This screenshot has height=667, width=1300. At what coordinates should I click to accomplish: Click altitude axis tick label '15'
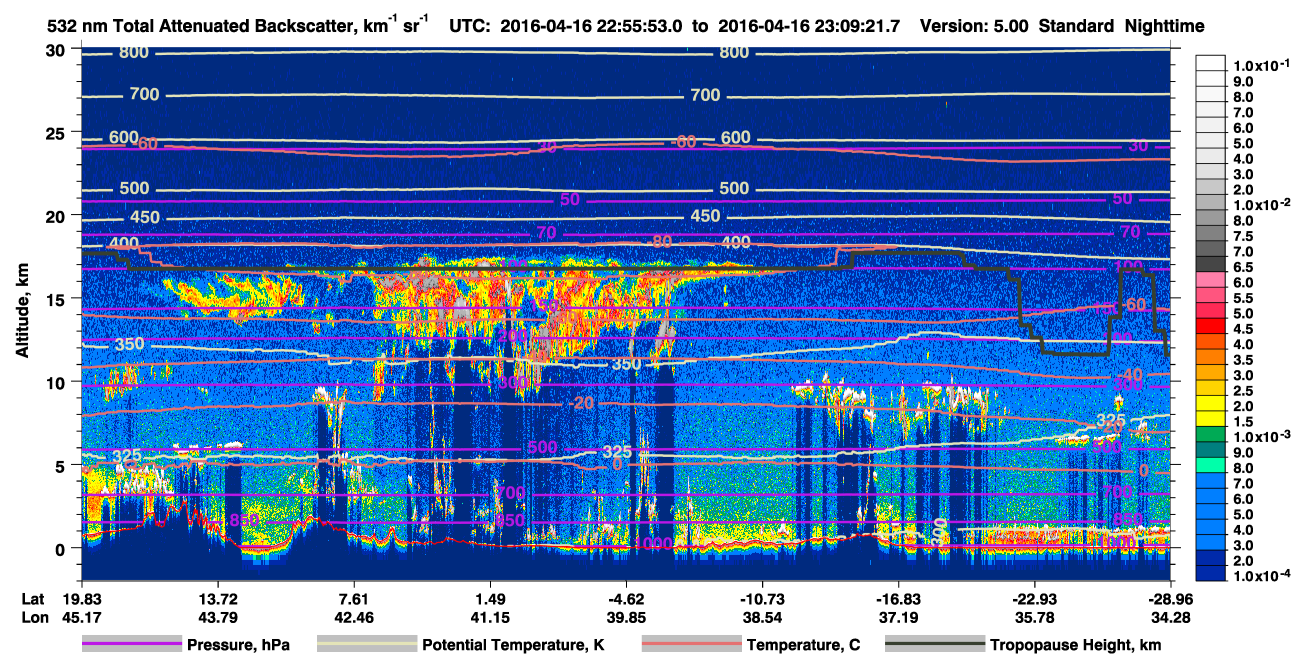pos(58,299)
